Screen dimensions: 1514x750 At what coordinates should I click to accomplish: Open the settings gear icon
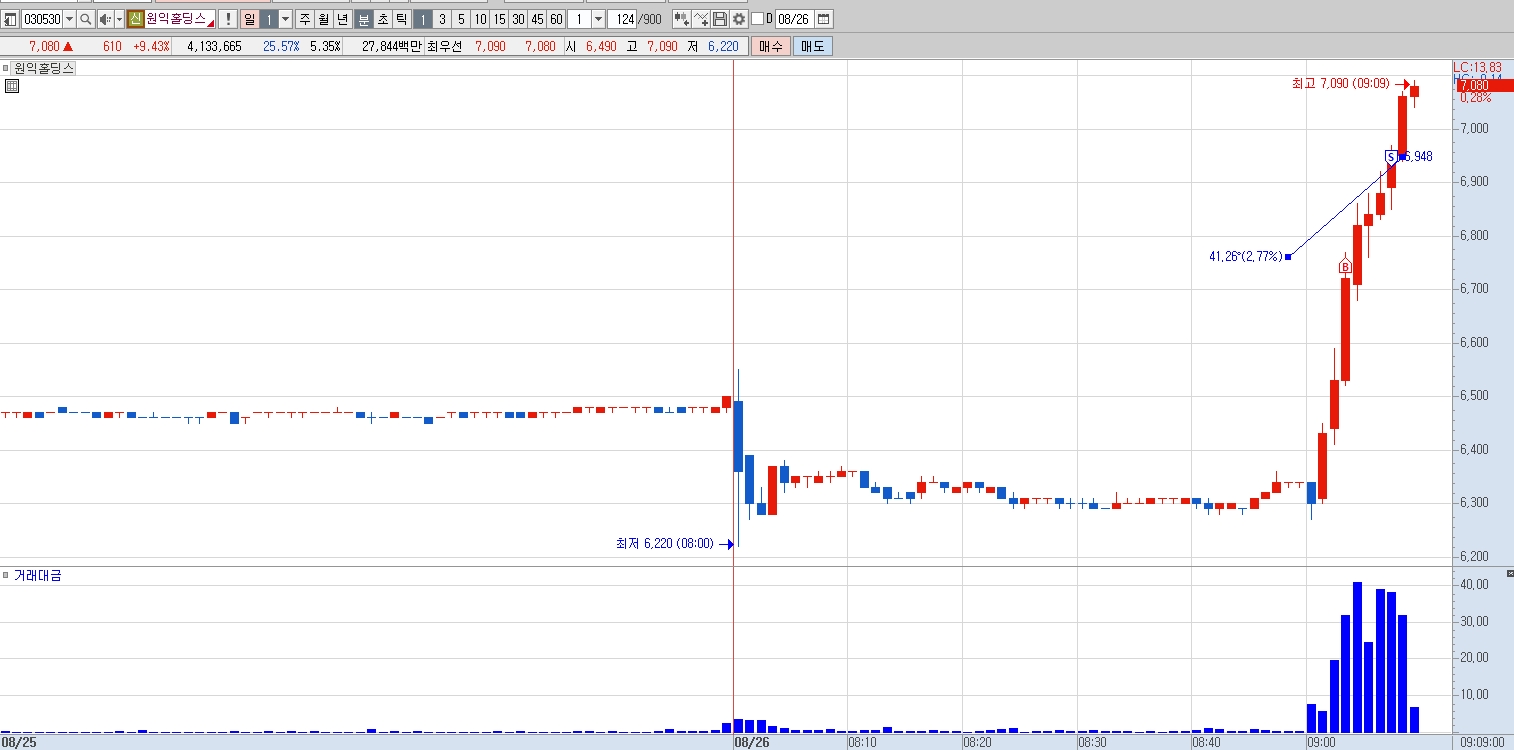tap(739, 19)
